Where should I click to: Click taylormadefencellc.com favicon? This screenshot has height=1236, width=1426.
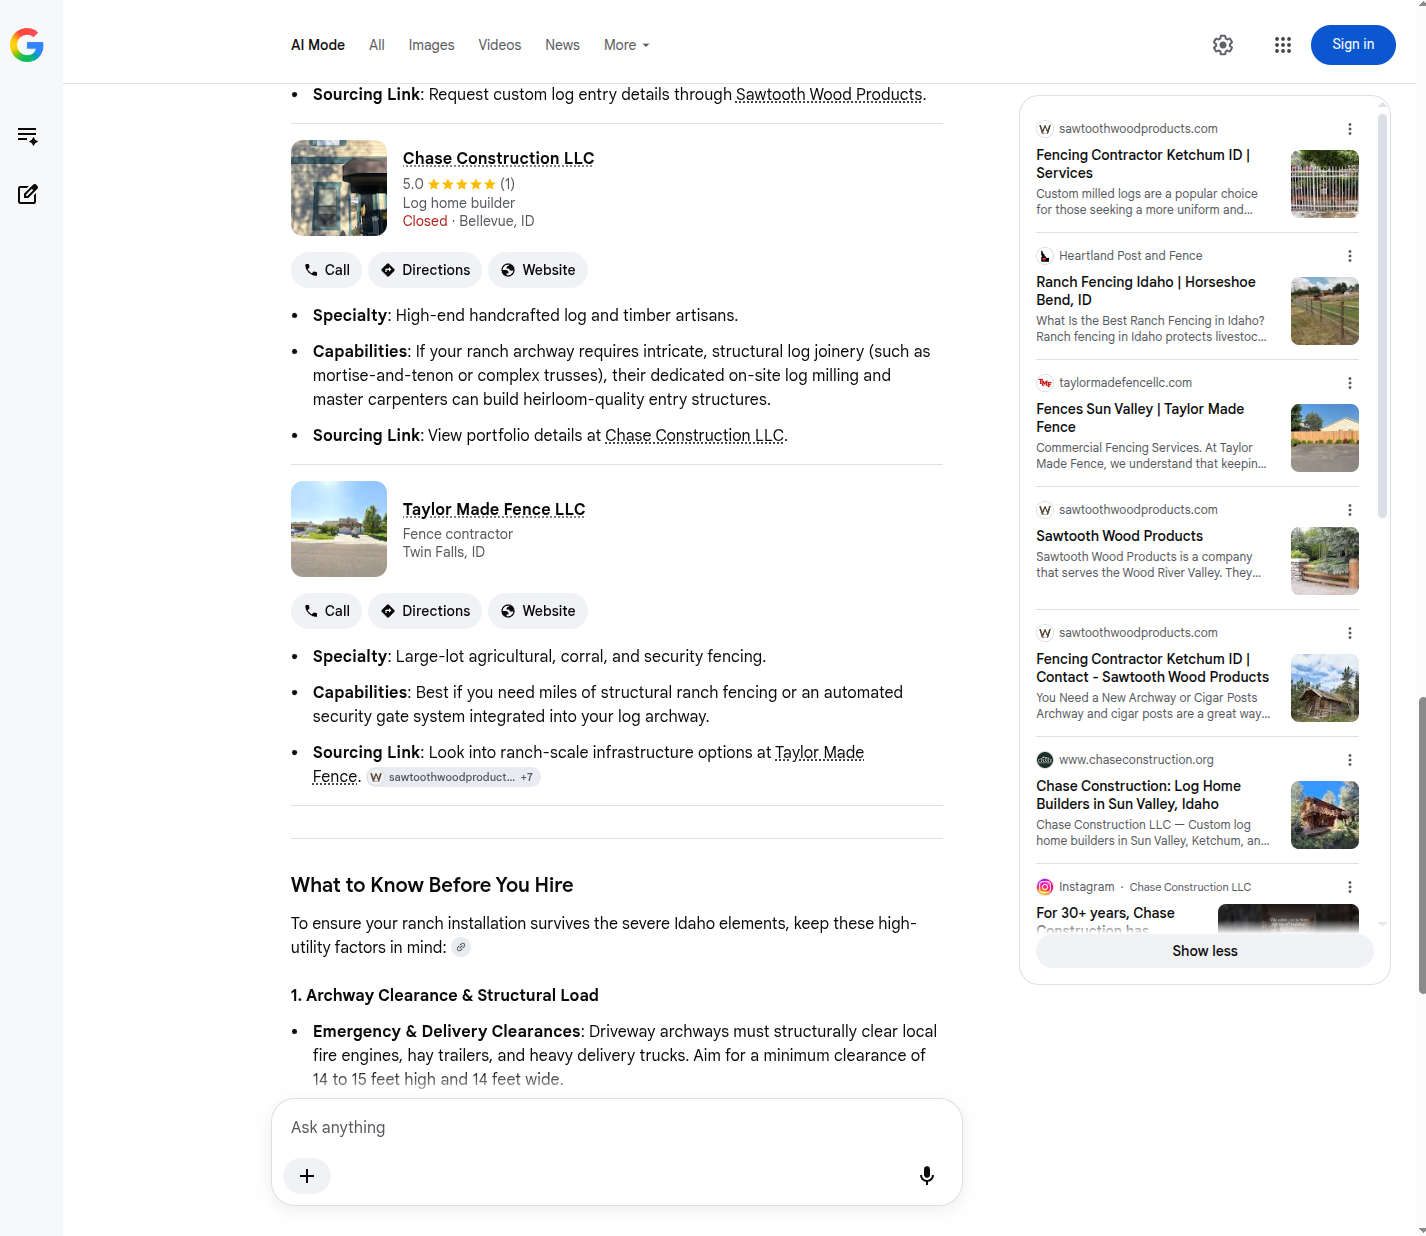[x=1045, y=383]
